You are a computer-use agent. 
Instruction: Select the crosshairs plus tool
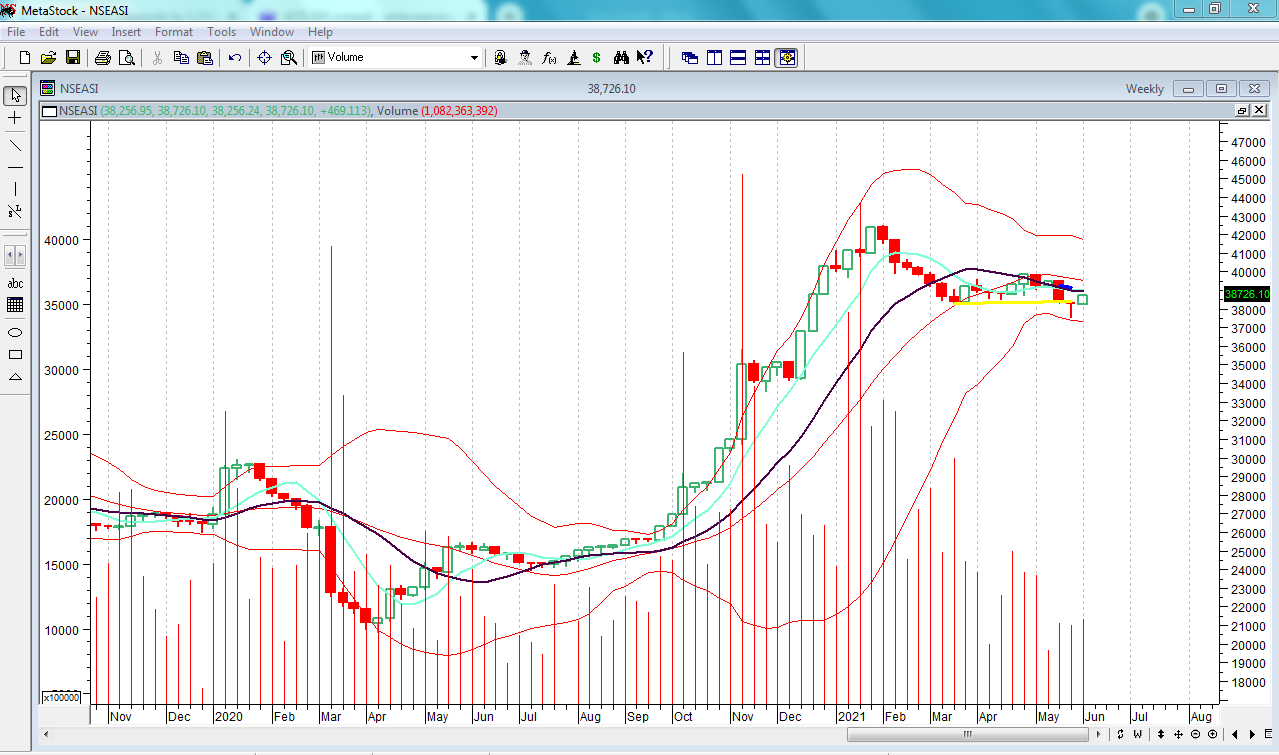pos(15,118)
